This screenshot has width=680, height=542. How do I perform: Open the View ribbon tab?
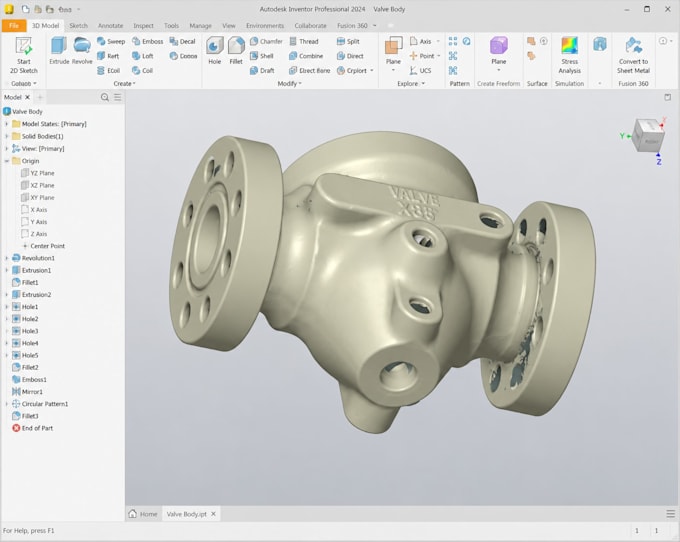click(229, 26)
